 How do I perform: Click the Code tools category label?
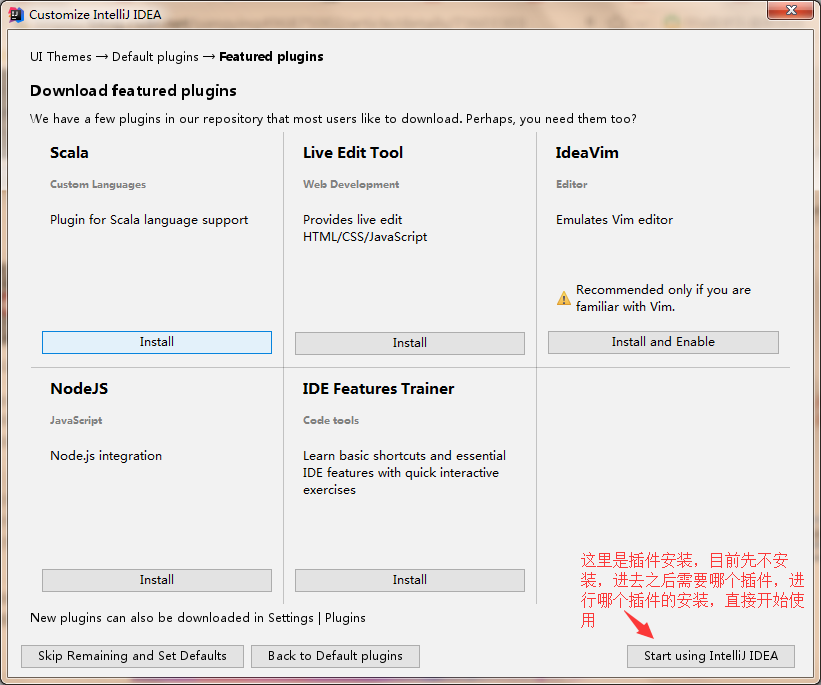click(x=331, y=420)
